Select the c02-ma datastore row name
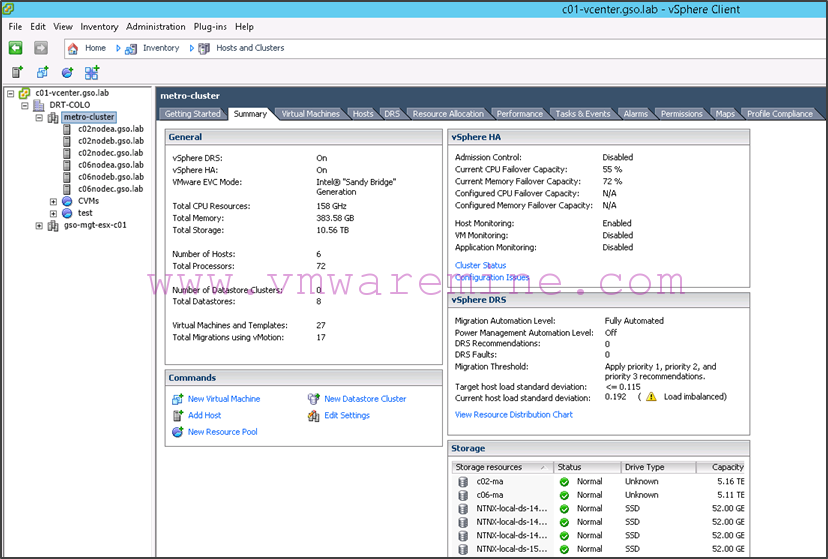The height and width of the screenshot is (559, 828). tap(490, 481)
